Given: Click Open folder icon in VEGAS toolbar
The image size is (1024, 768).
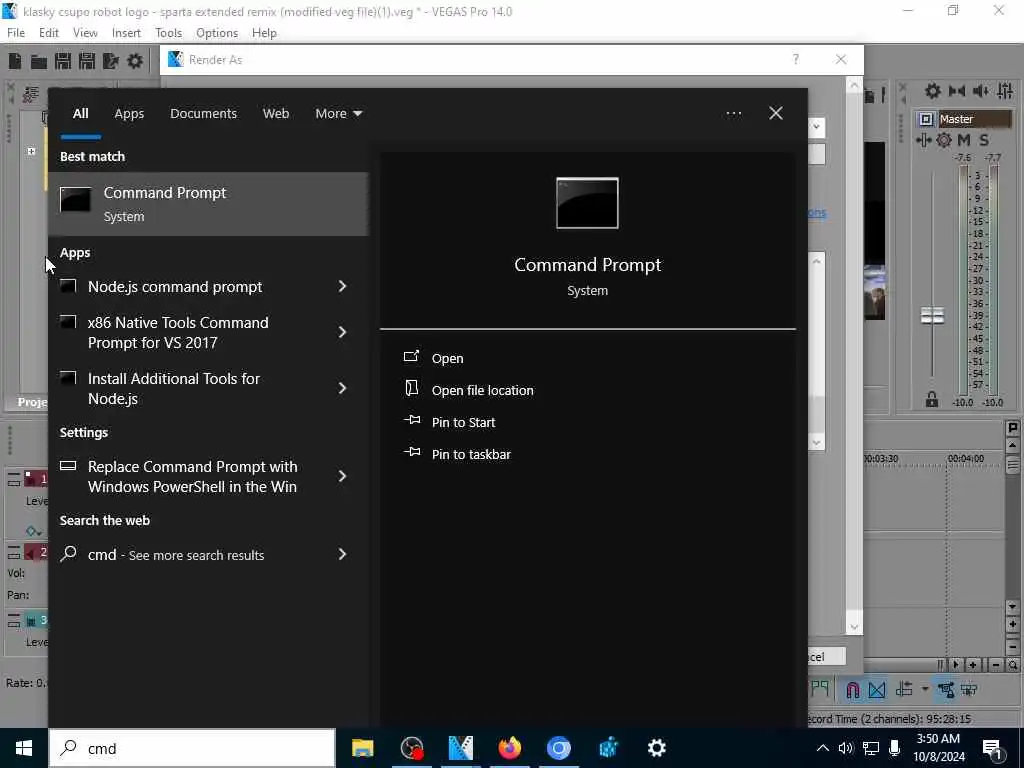Looking at the screenshot, I should (39, 61).
